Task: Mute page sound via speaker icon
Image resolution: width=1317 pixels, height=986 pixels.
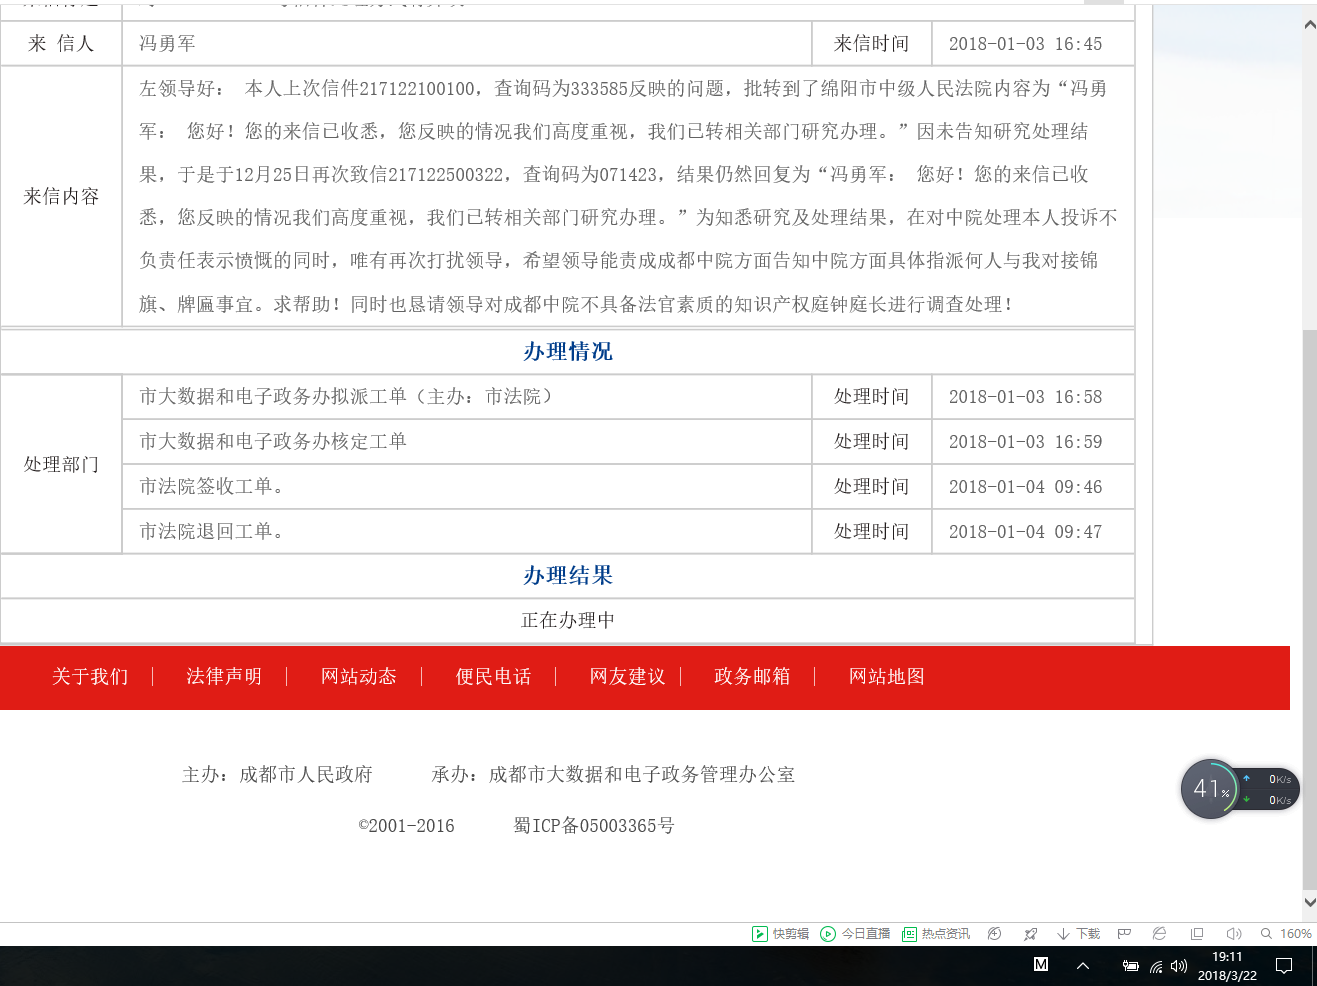Action: (x=1234, y=934)
